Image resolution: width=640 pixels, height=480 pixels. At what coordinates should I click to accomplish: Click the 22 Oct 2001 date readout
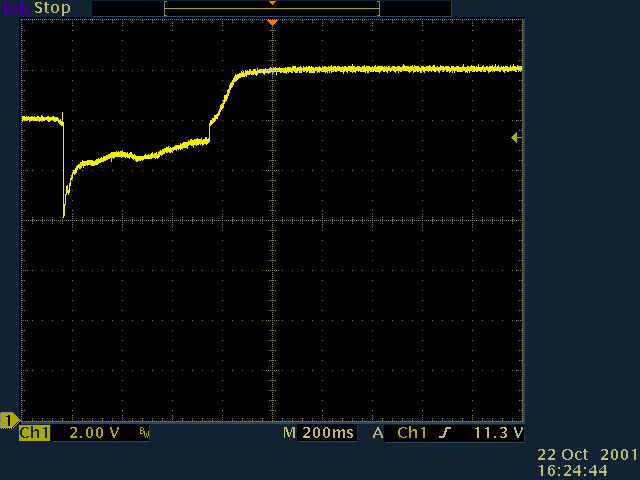pyautogui.click(x=587, y=454)
